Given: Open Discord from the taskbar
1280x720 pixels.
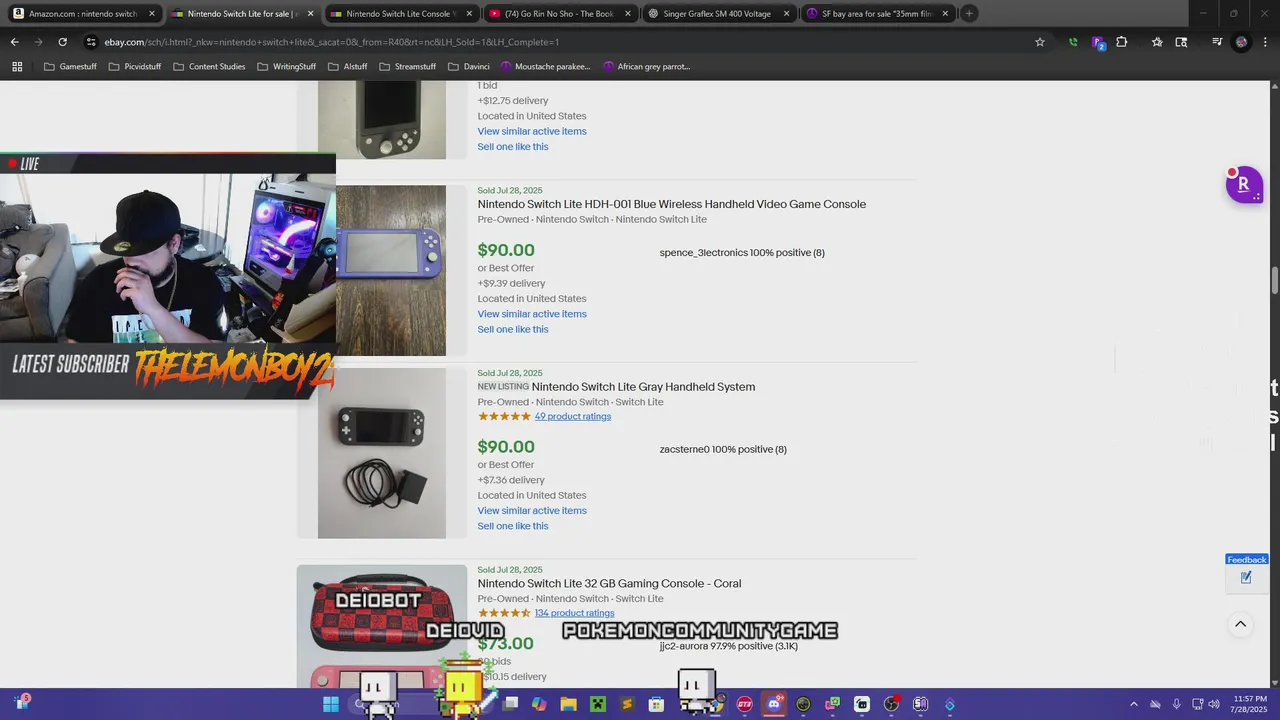Looking at the screenshot, I should pyautogui.click(x=774, y=704).
